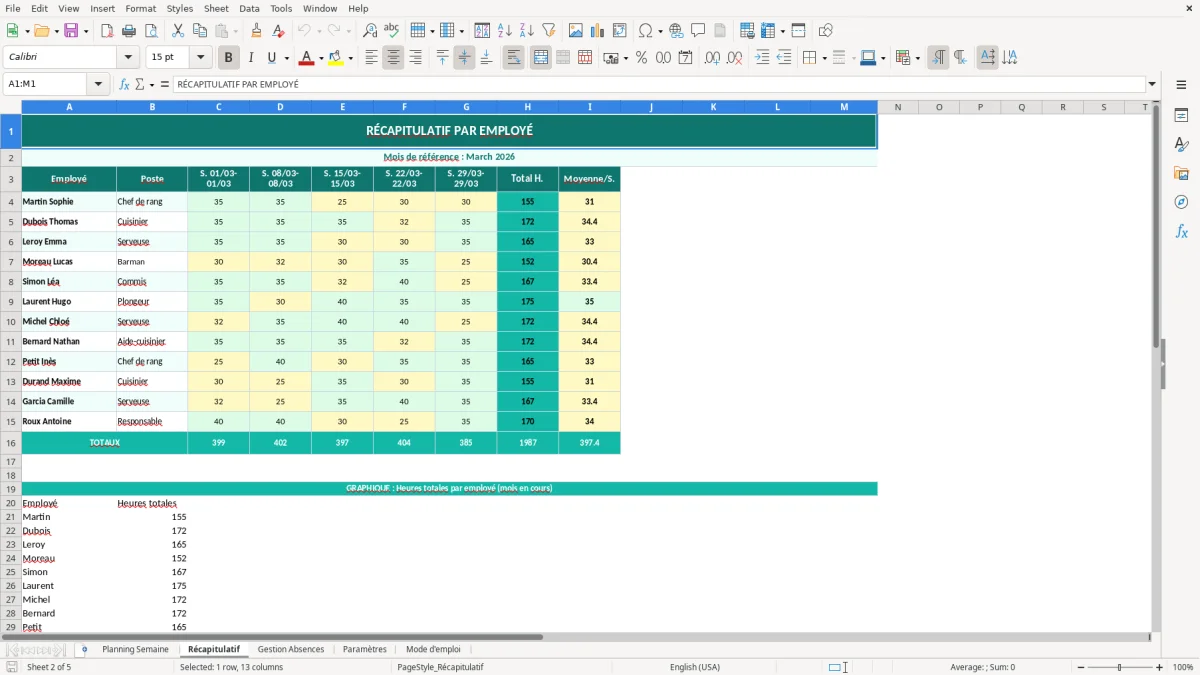The height and width of the screenshot is (675, 1200).
Task: Toggle Center Vertically alignment
Action: 464,58
